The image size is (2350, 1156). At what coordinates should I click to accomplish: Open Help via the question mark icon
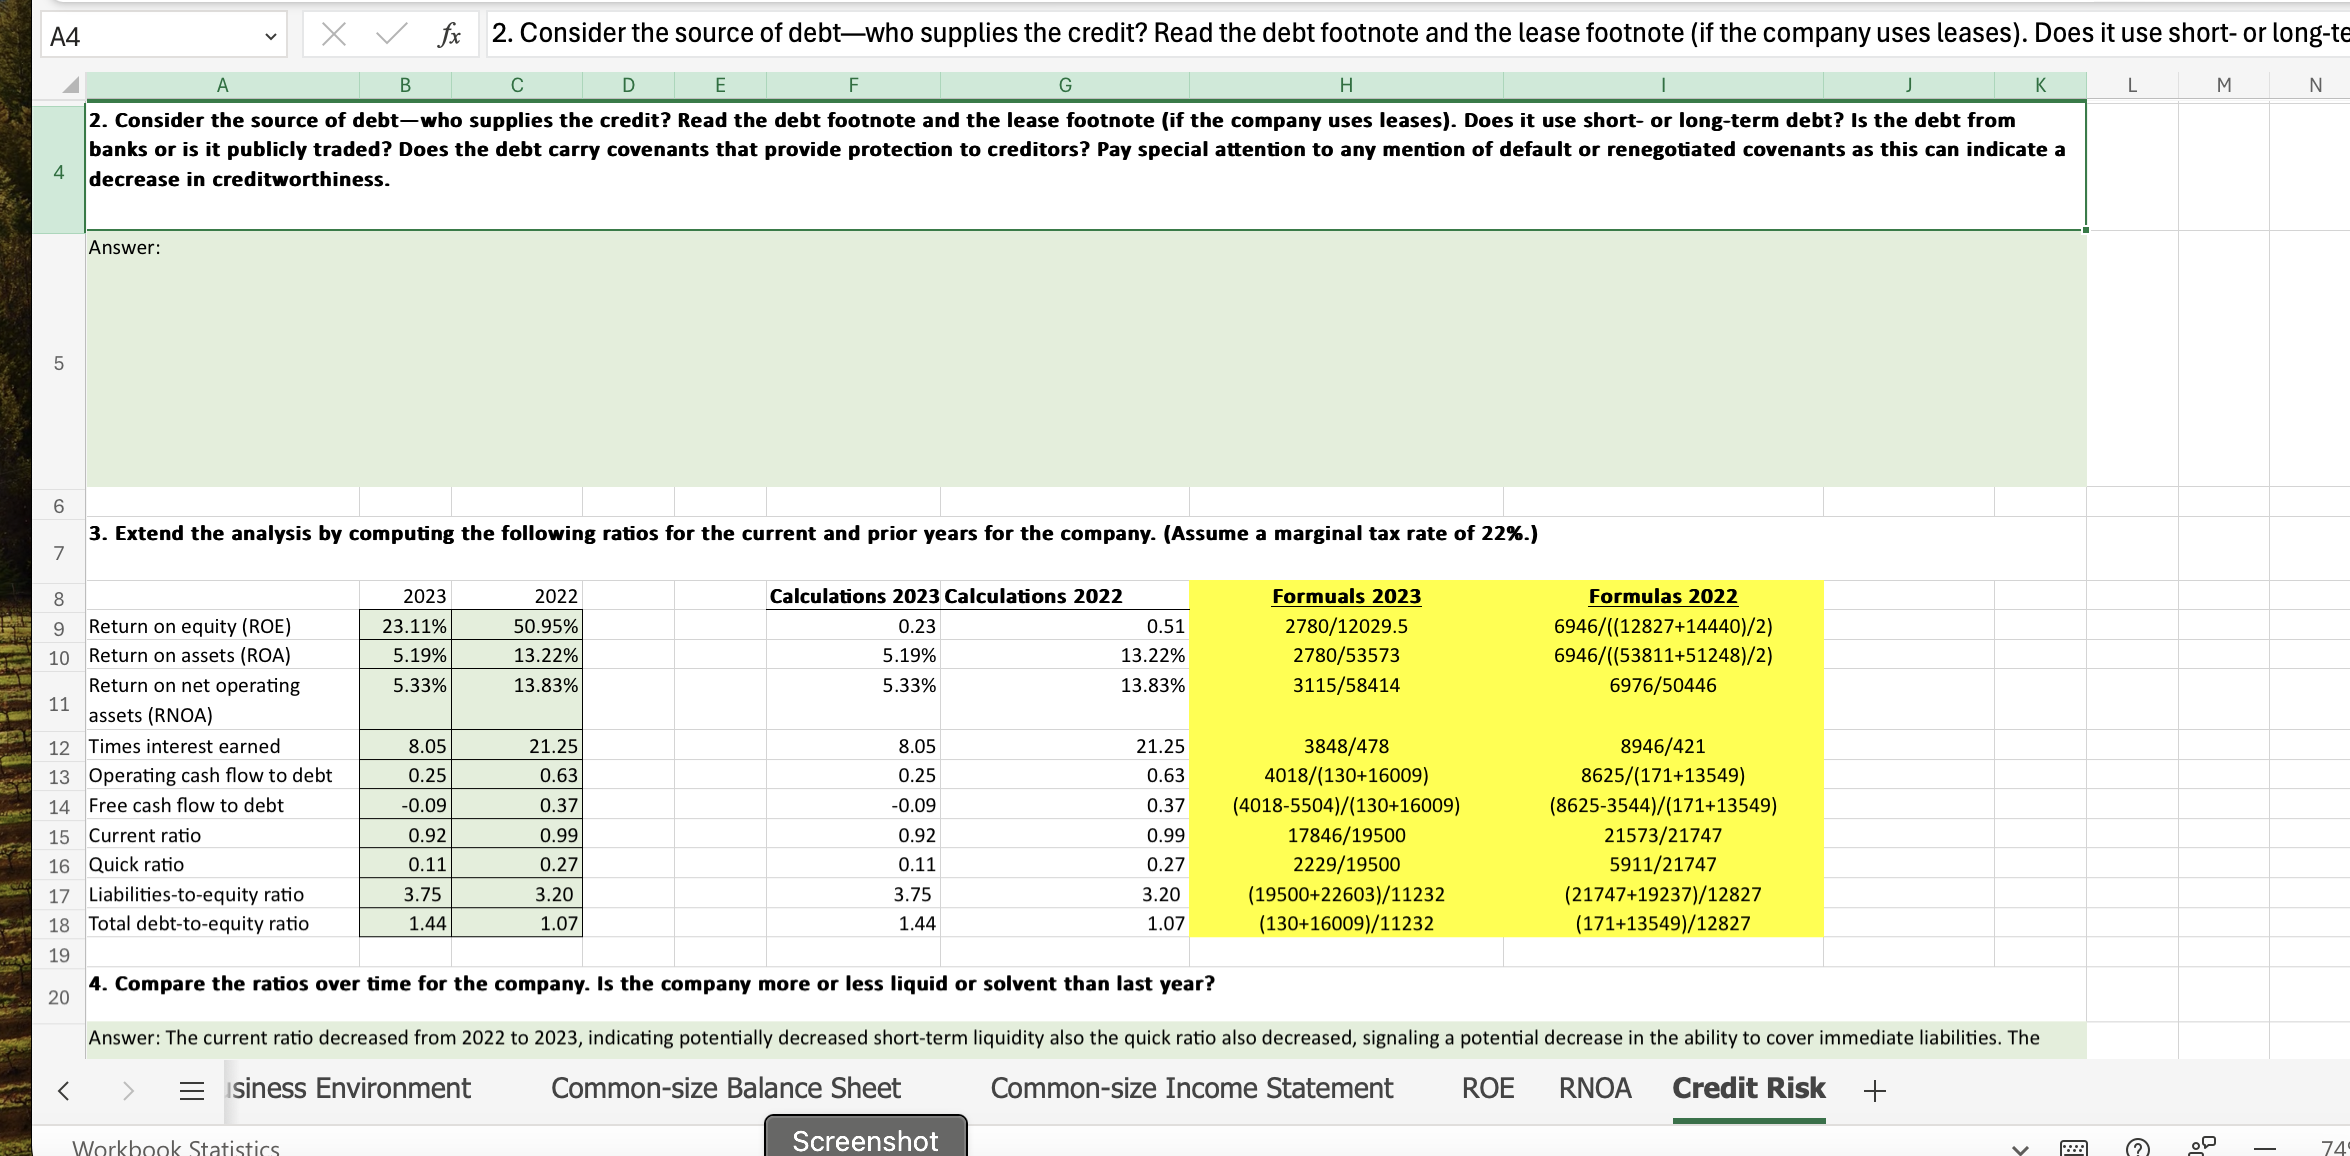pos(2138,1146)
